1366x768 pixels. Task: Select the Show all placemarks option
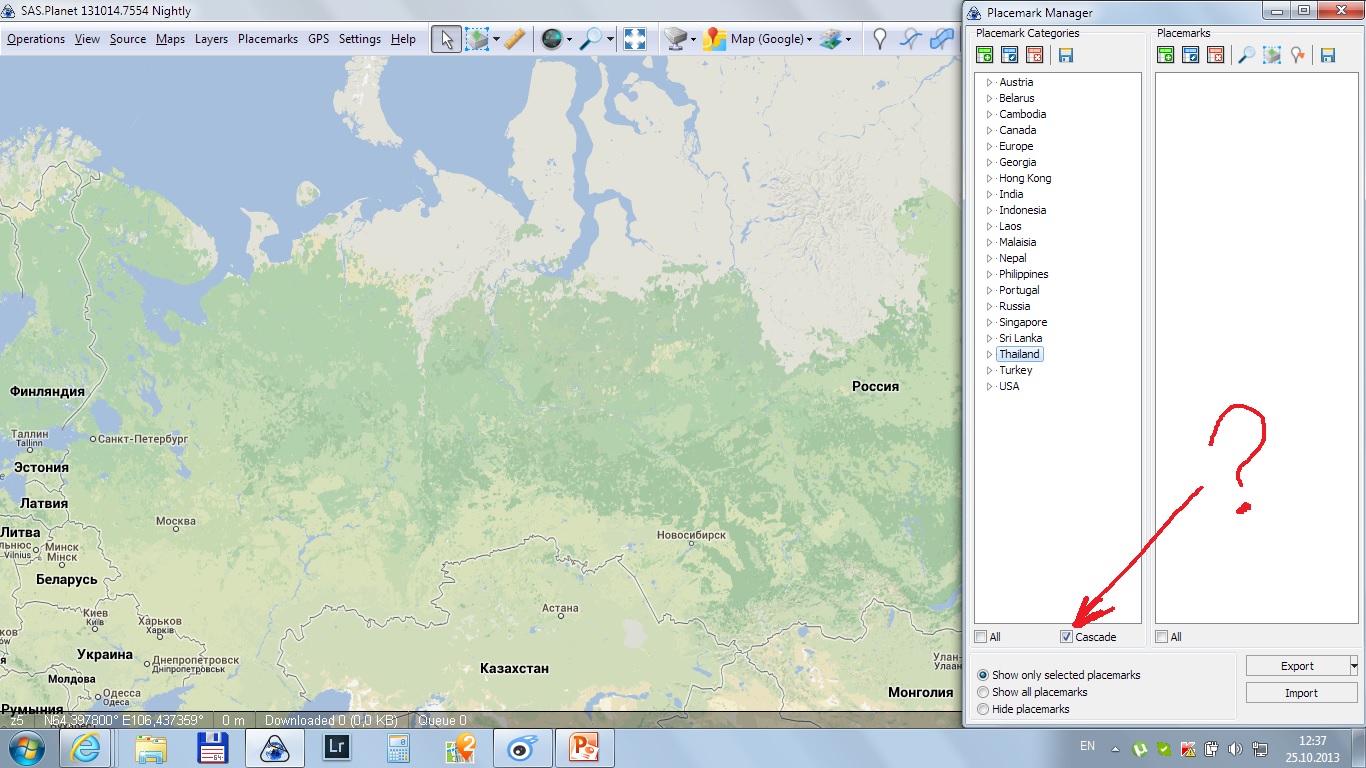[x=983, y=692]
